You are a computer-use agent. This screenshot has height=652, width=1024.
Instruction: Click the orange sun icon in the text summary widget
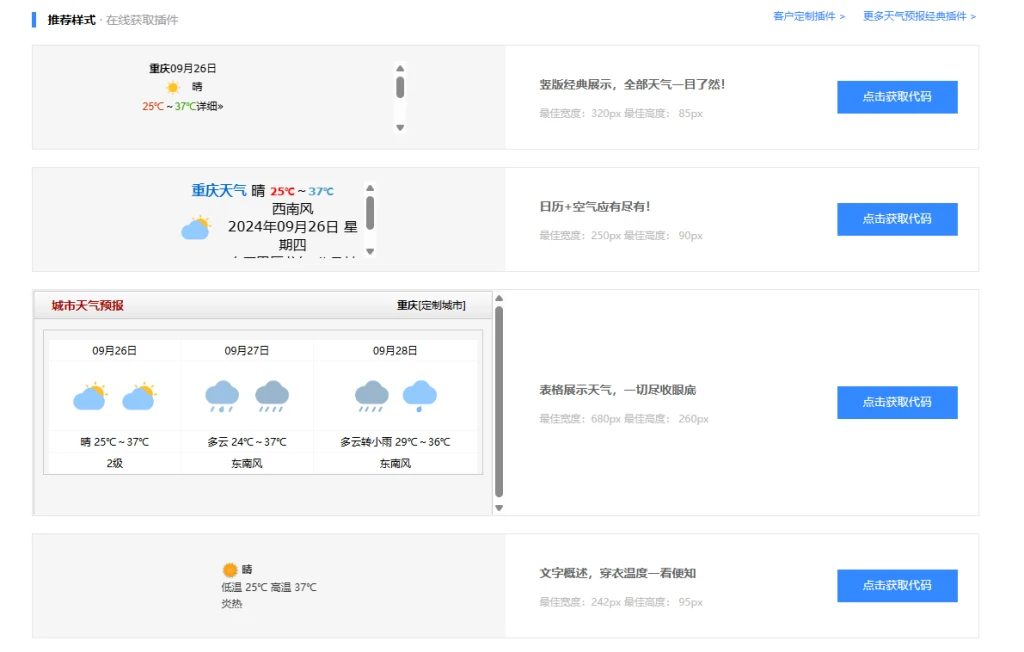click(x=230, y=570)
